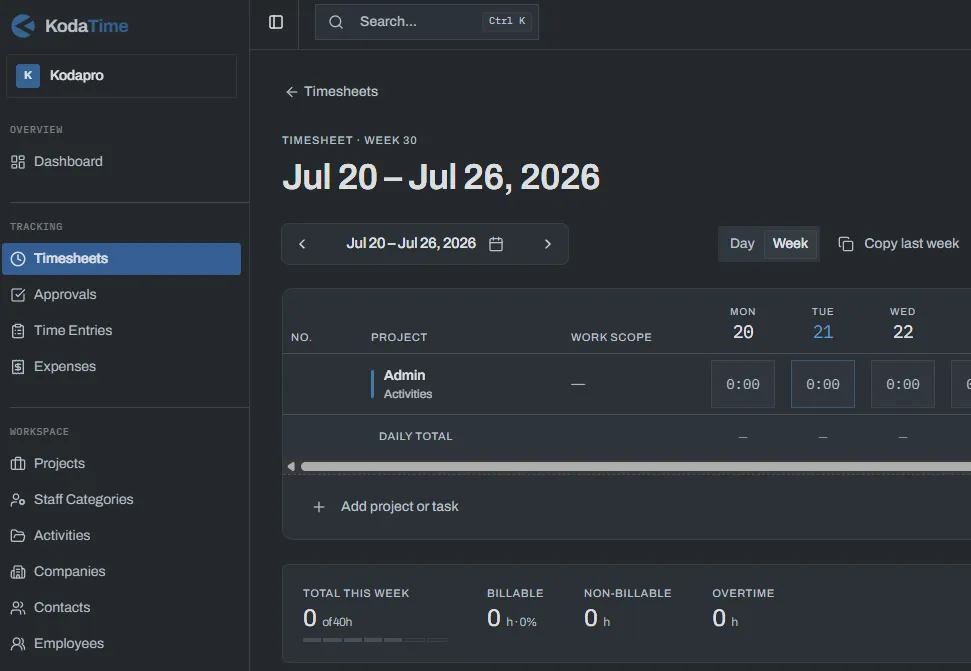
Task: Click the Timesheets back link
Action: (x=332, y=92)
